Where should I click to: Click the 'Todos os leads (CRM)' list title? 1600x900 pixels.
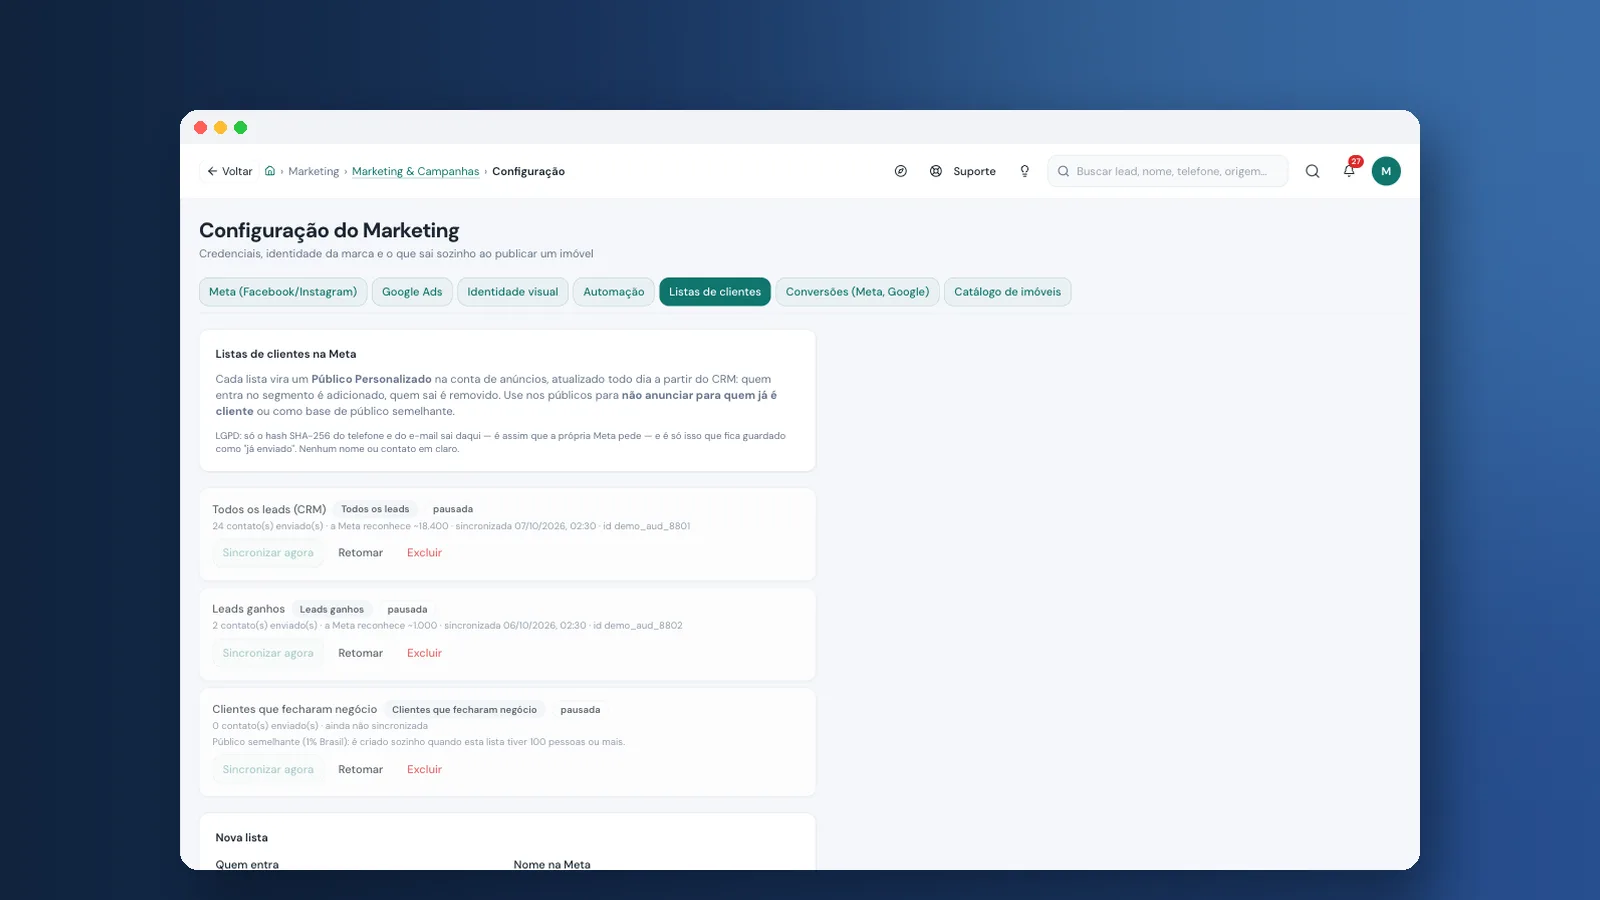pyautogui.click(x=269, y=509)
